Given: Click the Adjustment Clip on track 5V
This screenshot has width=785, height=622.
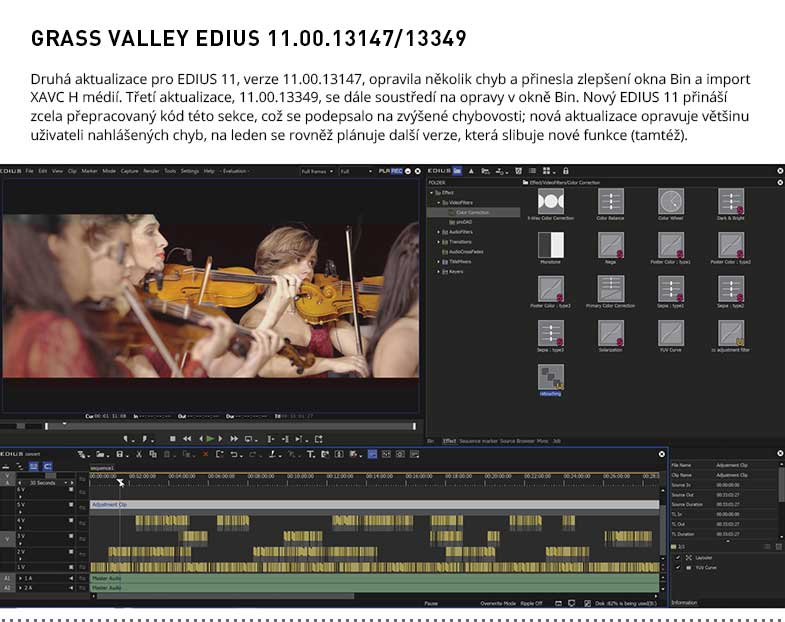Looking at the screenshot, I should pyautogui.click(x=374, y=505).
